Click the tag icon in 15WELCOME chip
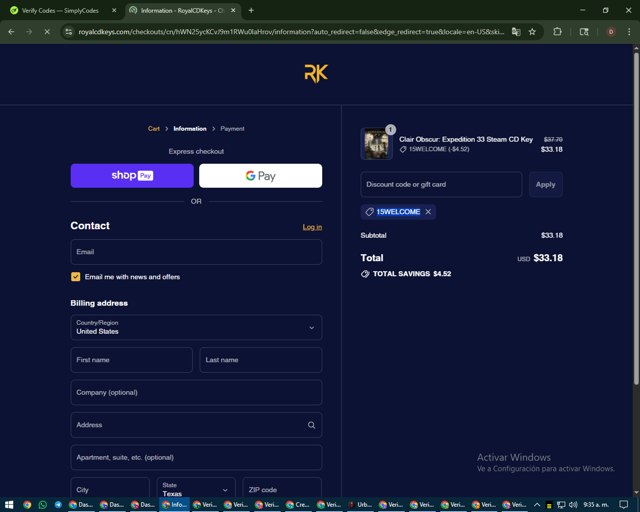This screenshot has height=512, width=640. [369, 211]
